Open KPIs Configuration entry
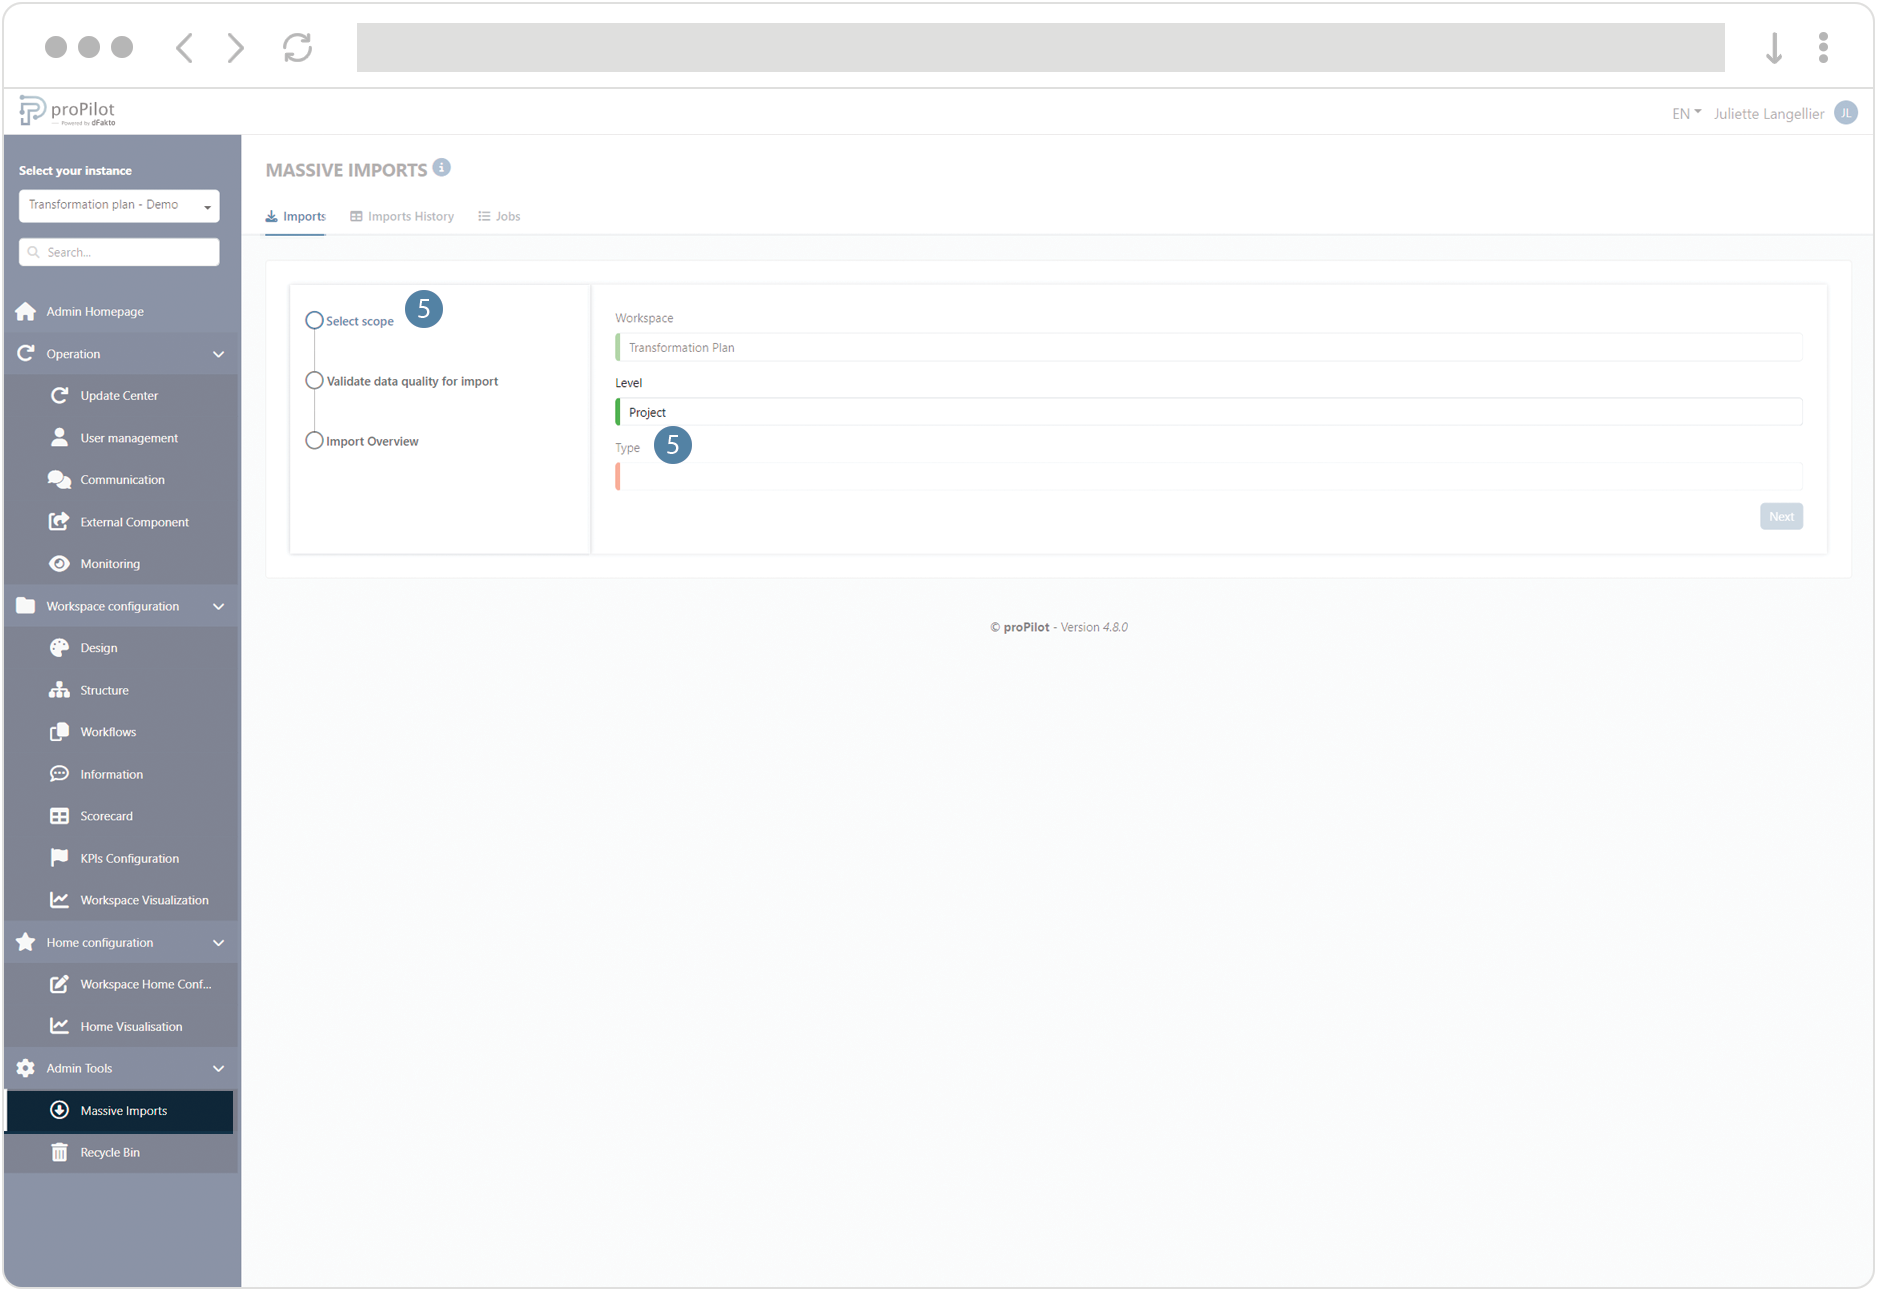The height and width of the screenshot is (1293, 1879). click(122, 858)
